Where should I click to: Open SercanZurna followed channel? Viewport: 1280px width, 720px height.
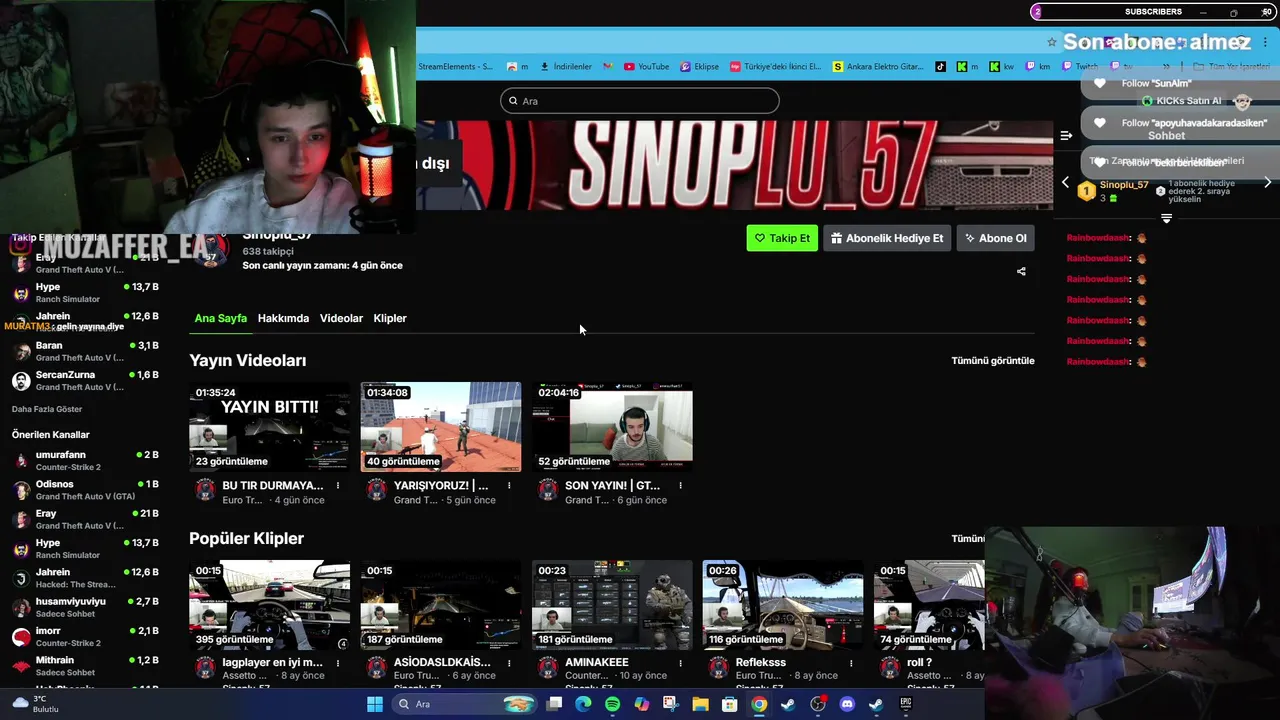click(x=85, y=381)
